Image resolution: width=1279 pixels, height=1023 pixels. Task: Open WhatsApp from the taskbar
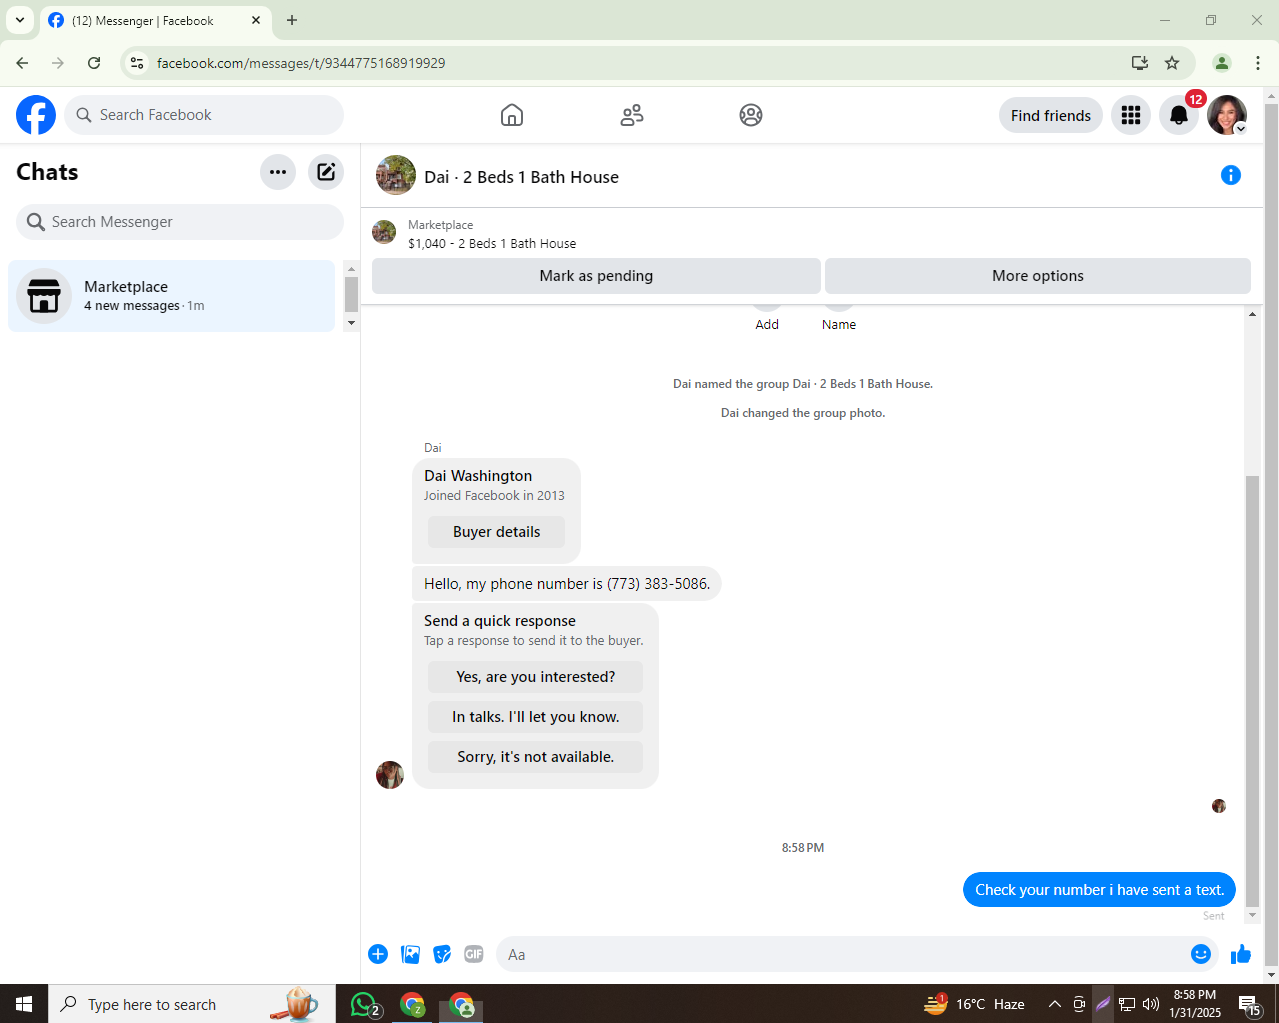(365, 1004)
